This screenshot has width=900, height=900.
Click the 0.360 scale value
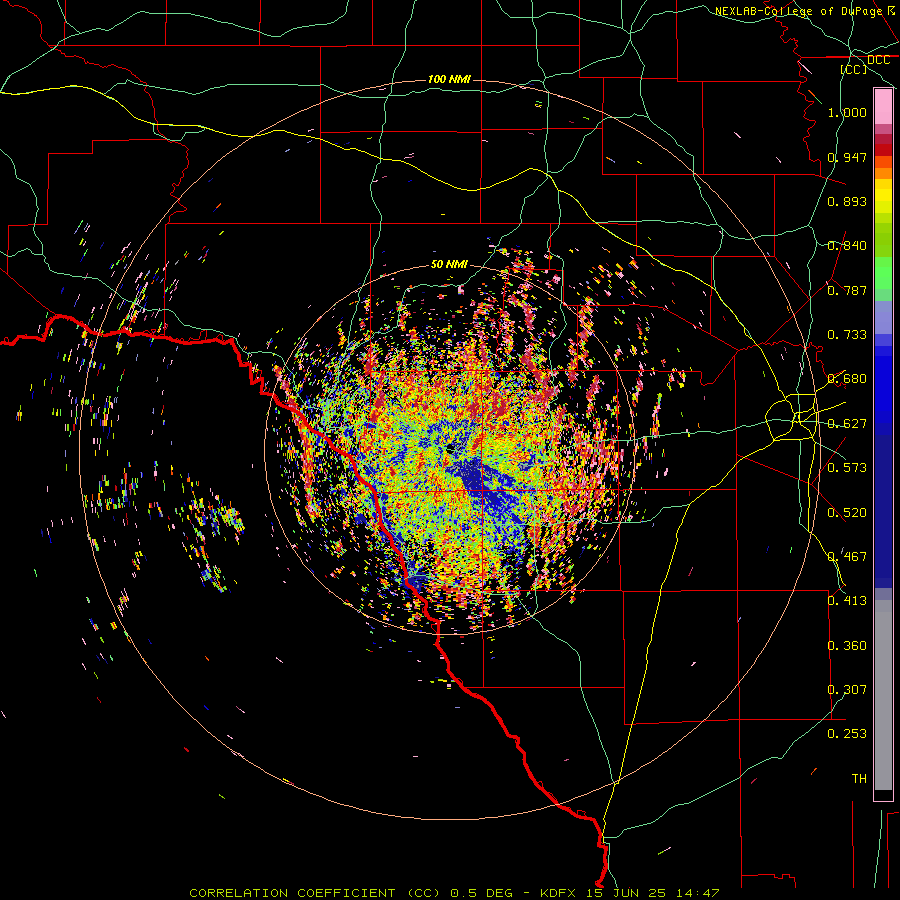coord(847,646)
